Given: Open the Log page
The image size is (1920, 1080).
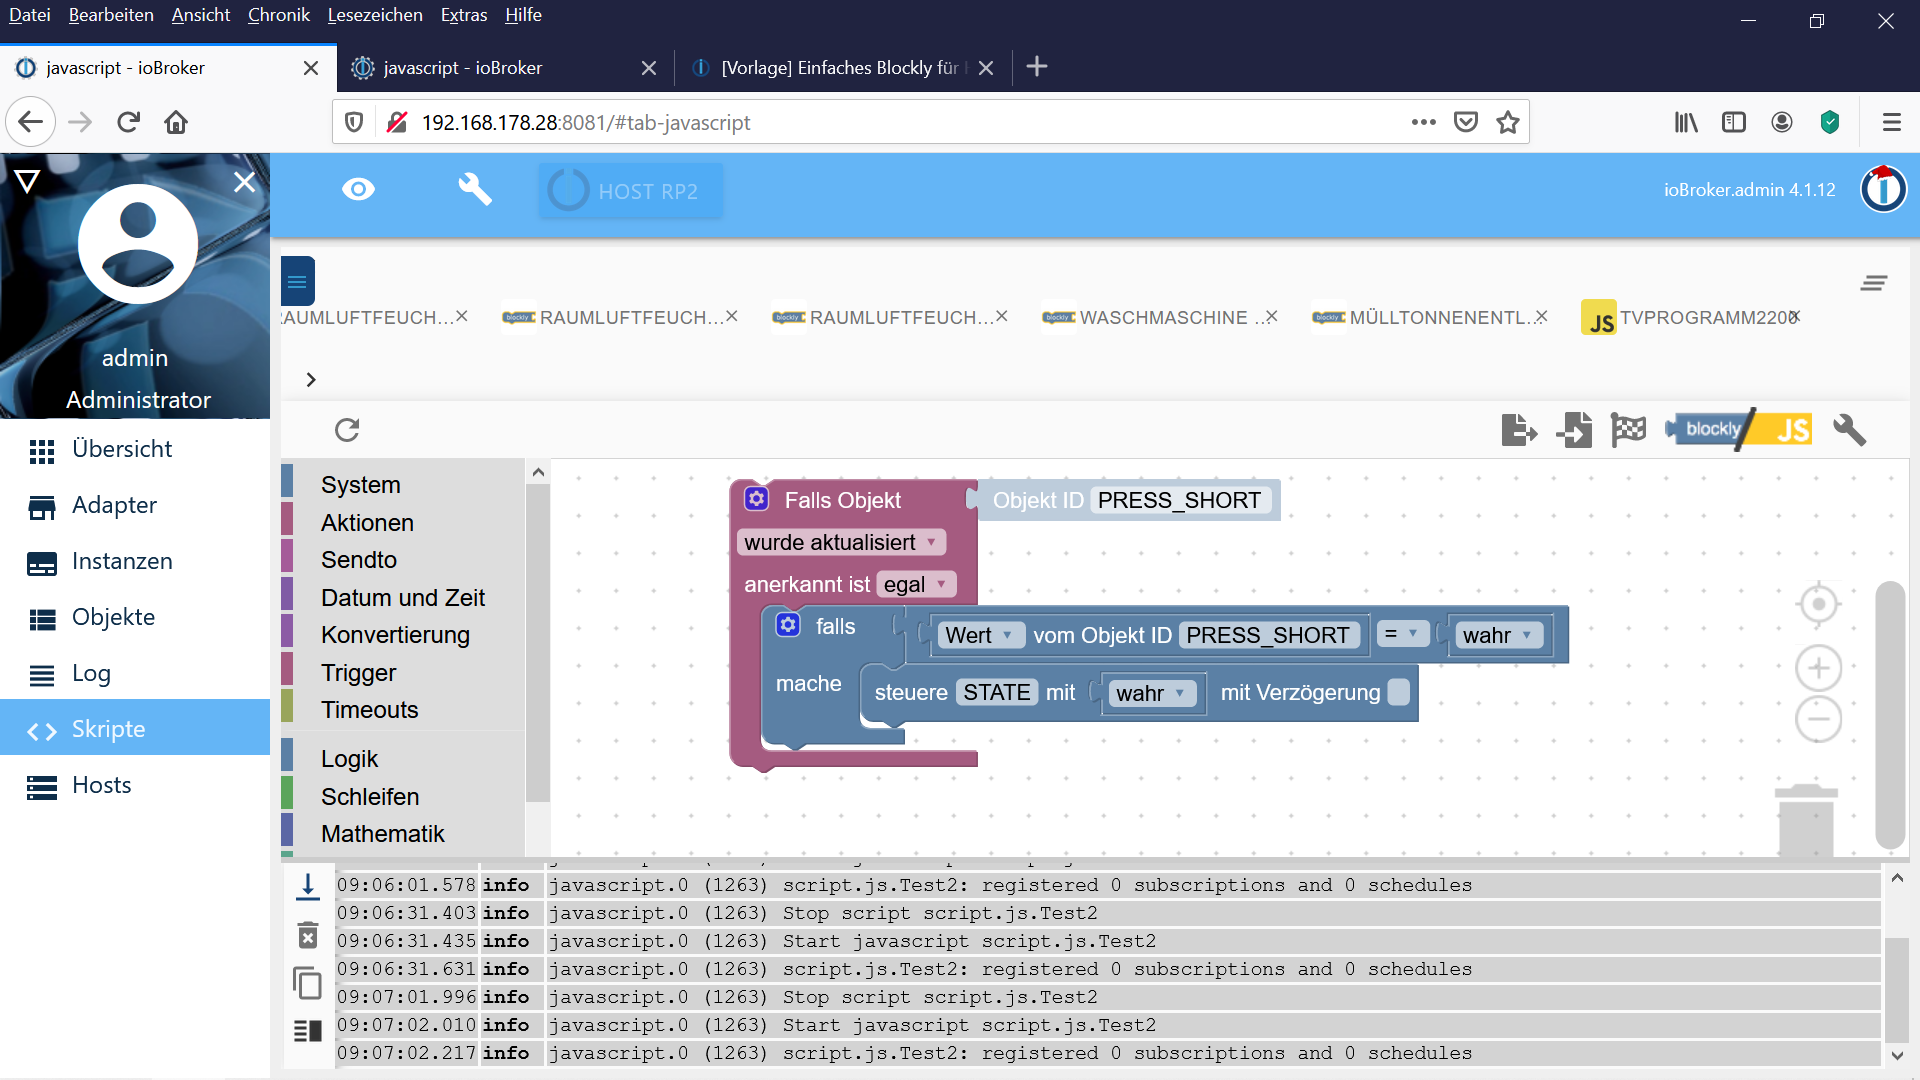Looking at the screenshot, I should click(x=135, y=674).
